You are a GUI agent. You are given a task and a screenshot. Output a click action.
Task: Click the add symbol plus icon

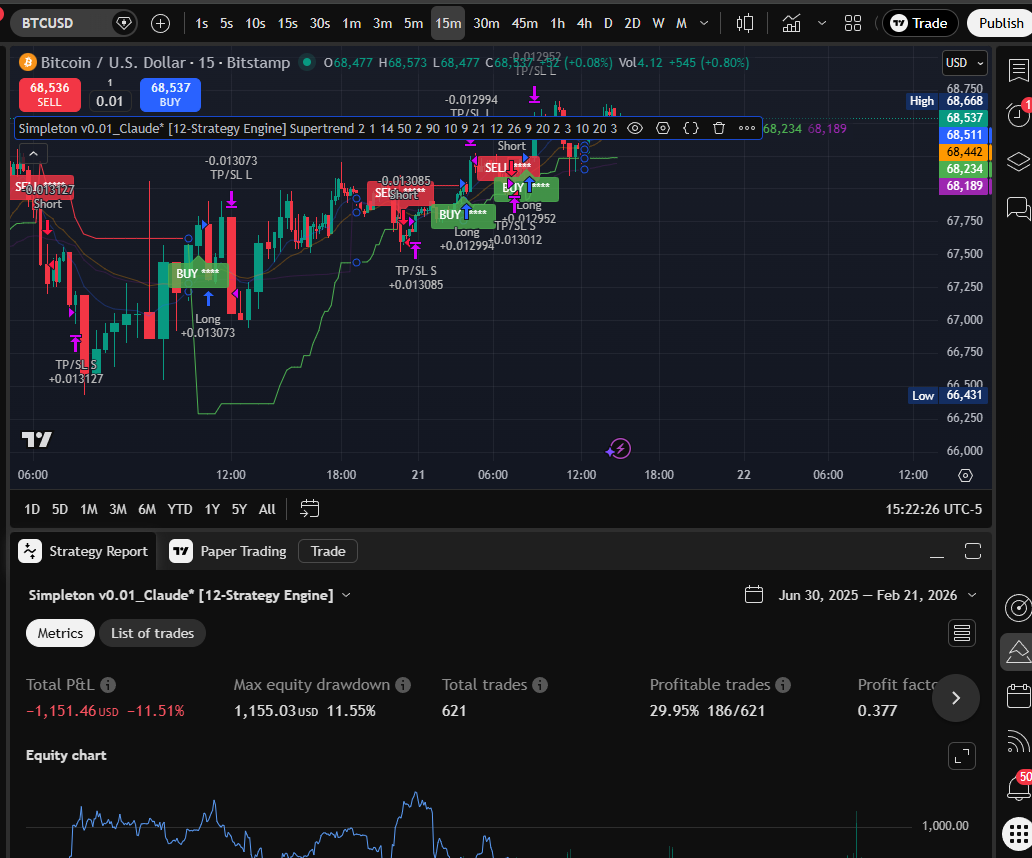coord(160,23)
